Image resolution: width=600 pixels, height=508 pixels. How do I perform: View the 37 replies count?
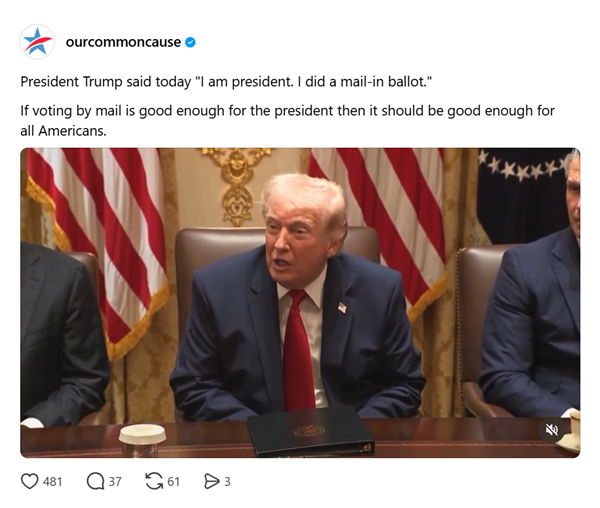(x=115, y=481)
